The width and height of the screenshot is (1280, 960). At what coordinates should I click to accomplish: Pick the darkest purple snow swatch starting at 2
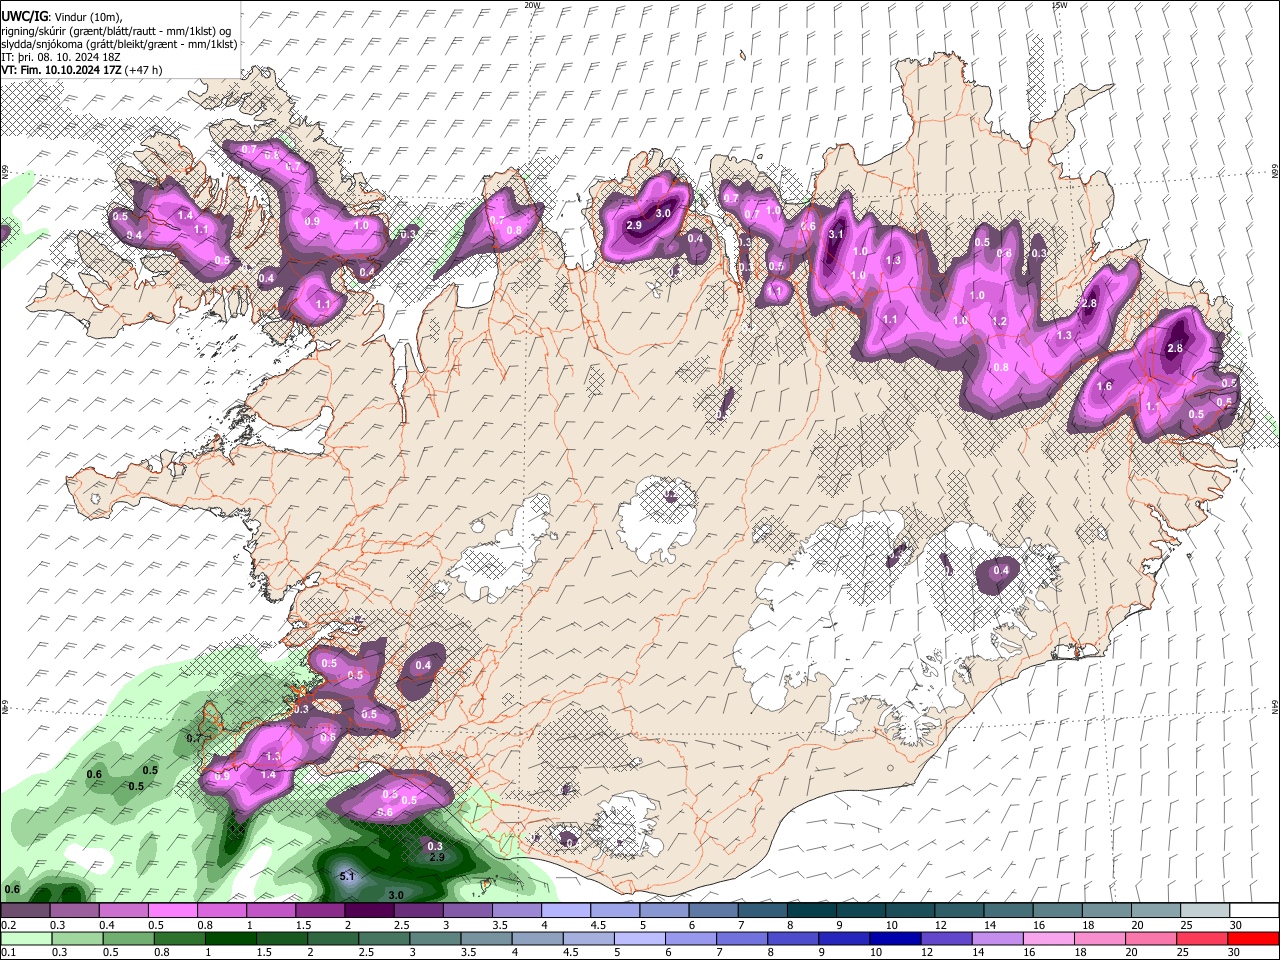368,911
